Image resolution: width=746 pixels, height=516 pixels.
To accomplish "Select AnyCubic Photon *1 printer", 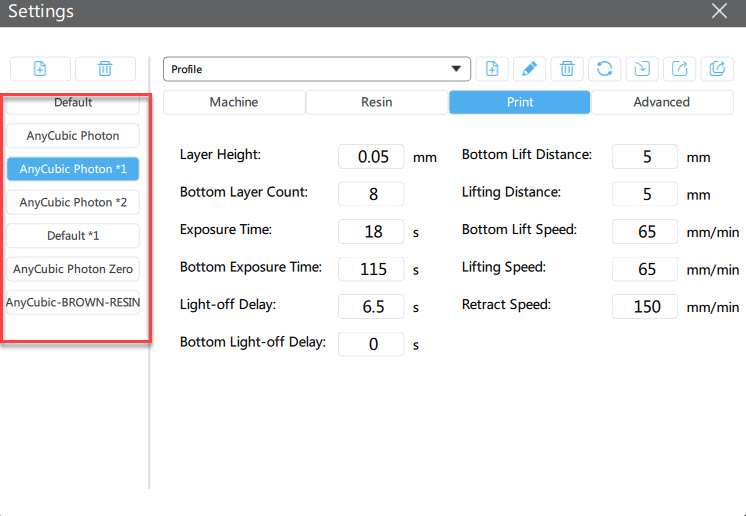I will click(x=73, y=169).
